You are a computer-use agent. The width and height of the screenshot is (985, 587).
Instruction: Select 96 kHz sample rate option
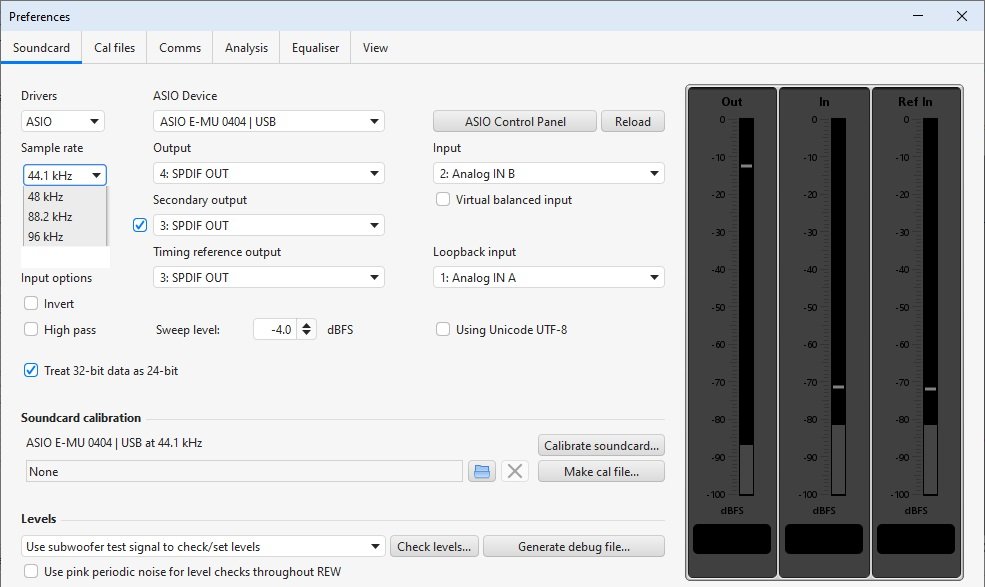point(65,237)
